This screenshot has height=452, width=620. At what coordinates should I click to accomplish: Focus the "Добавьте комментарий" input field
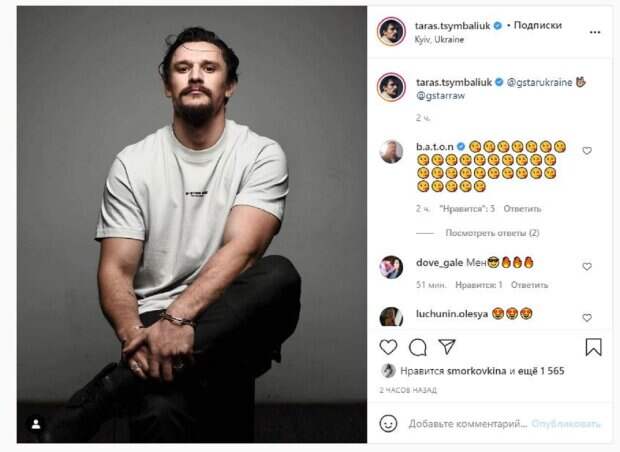coord(468,423)
